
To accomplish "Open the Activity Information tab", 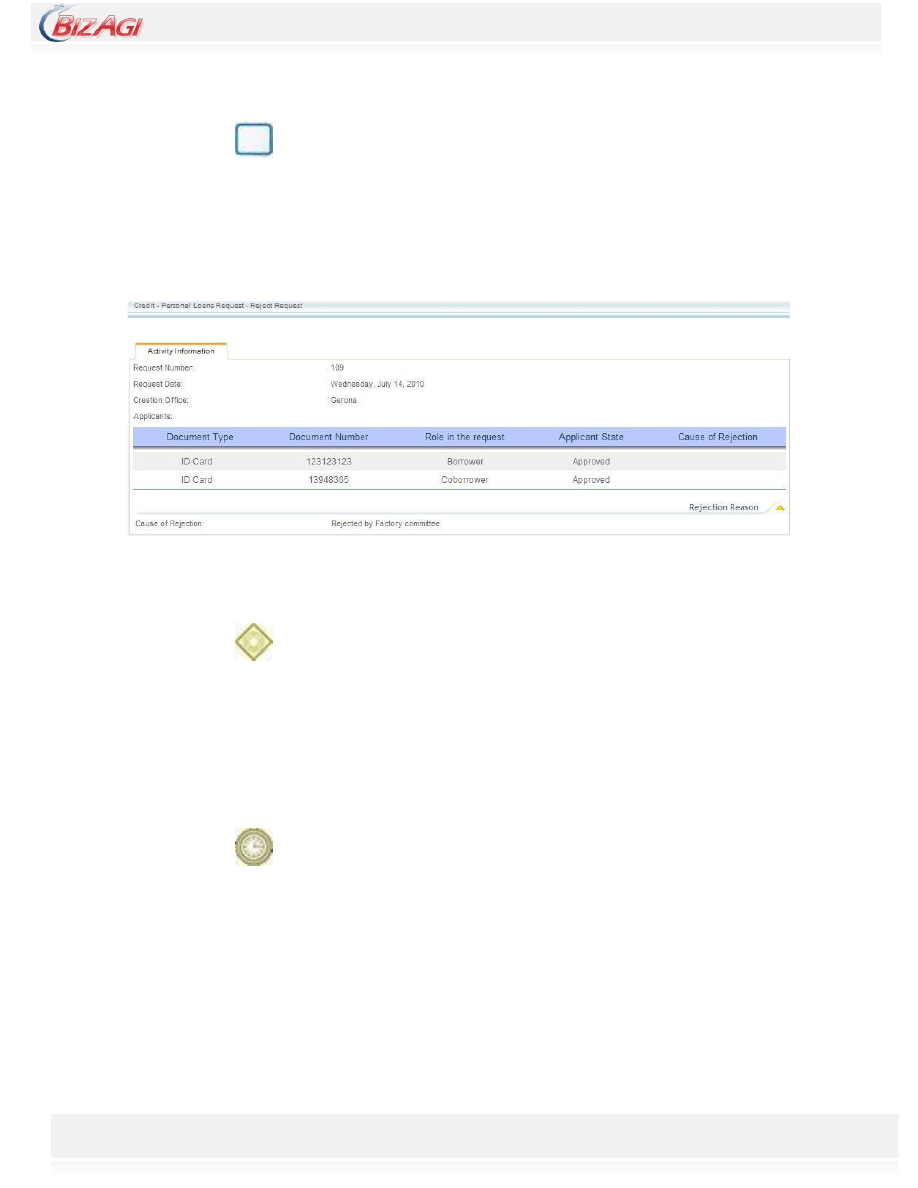I will [180, 351].
